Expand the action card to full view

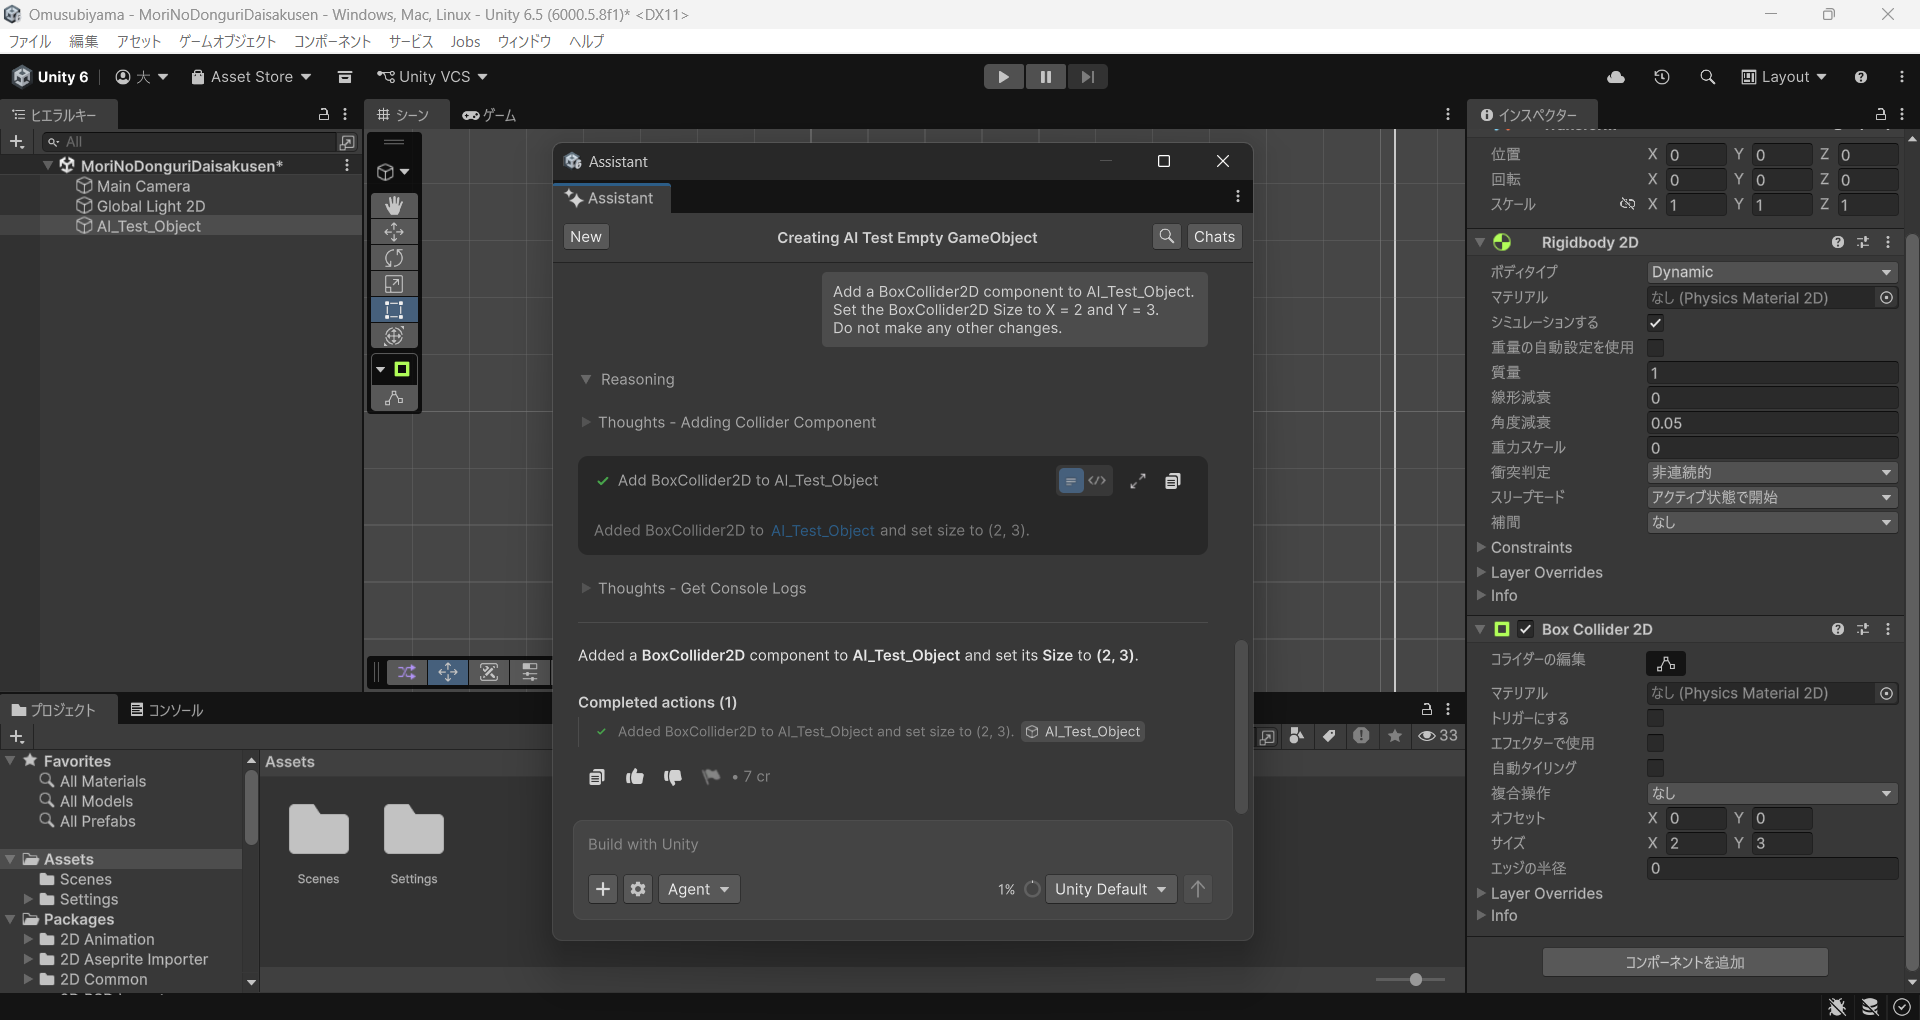pos(1138,481)
